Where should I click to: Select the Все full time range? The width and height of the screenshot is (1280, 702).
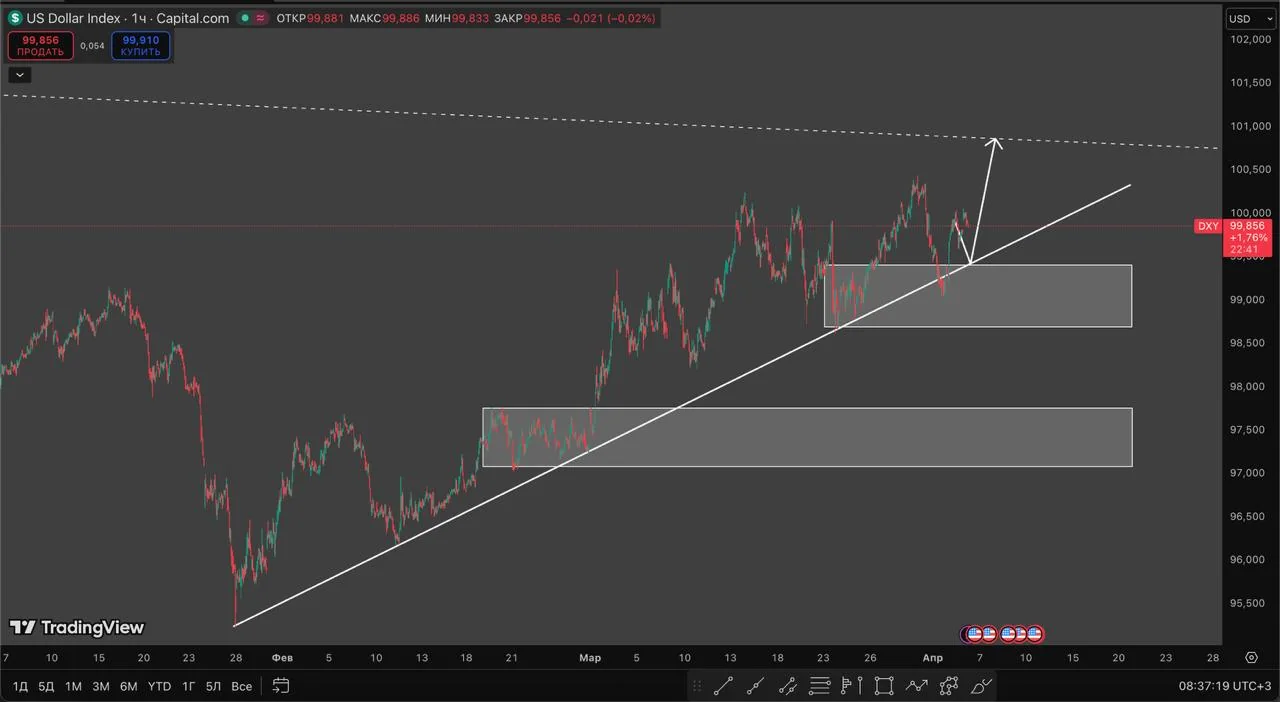pyautogui.click(x=241, y=686)
